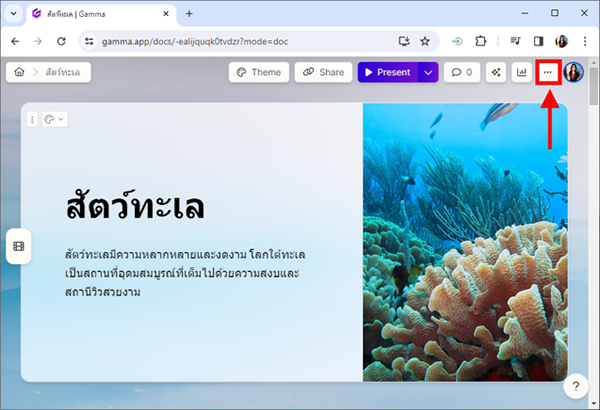Click the scrollbar up arrow

[594, 62]
